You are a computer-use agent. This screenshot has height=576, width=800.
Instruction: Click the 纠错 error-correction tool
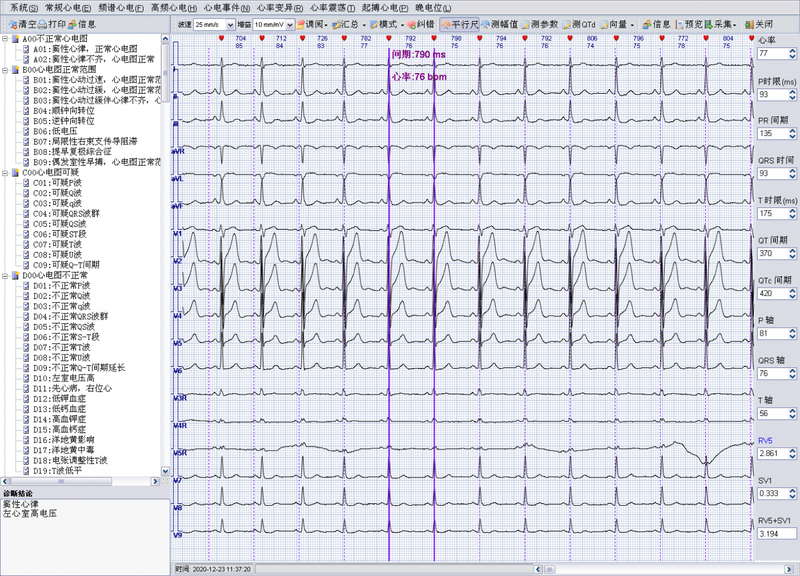(420, 24)
